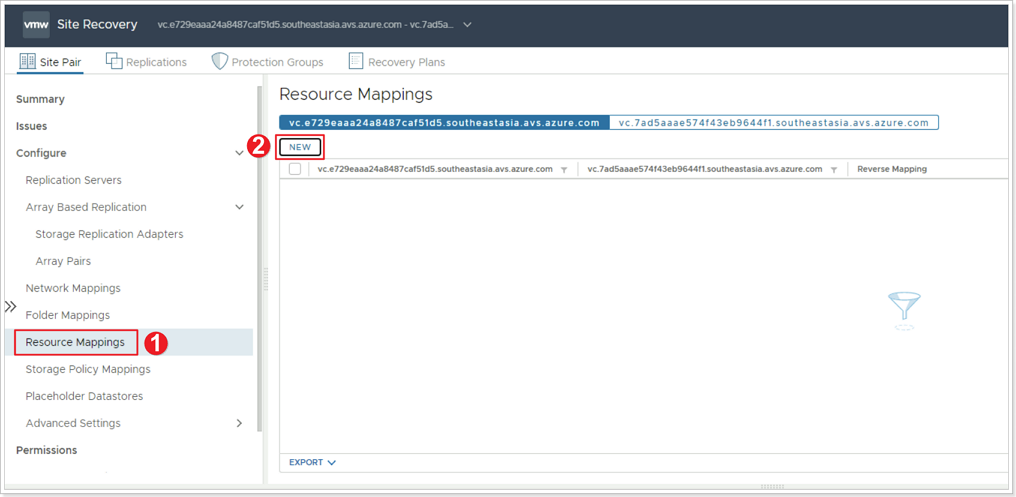Open Folder Mappings in sidebar

[68, 315]
